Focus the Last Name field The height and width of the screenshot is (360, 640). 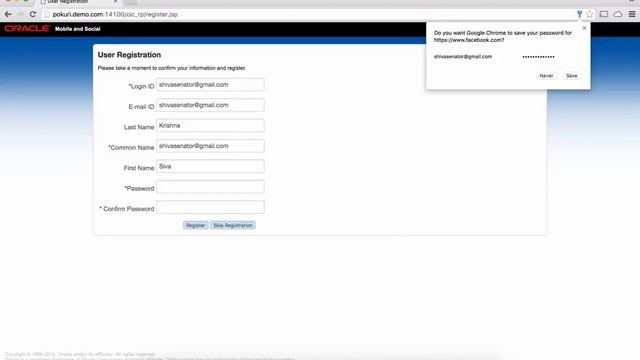(210, 126)
